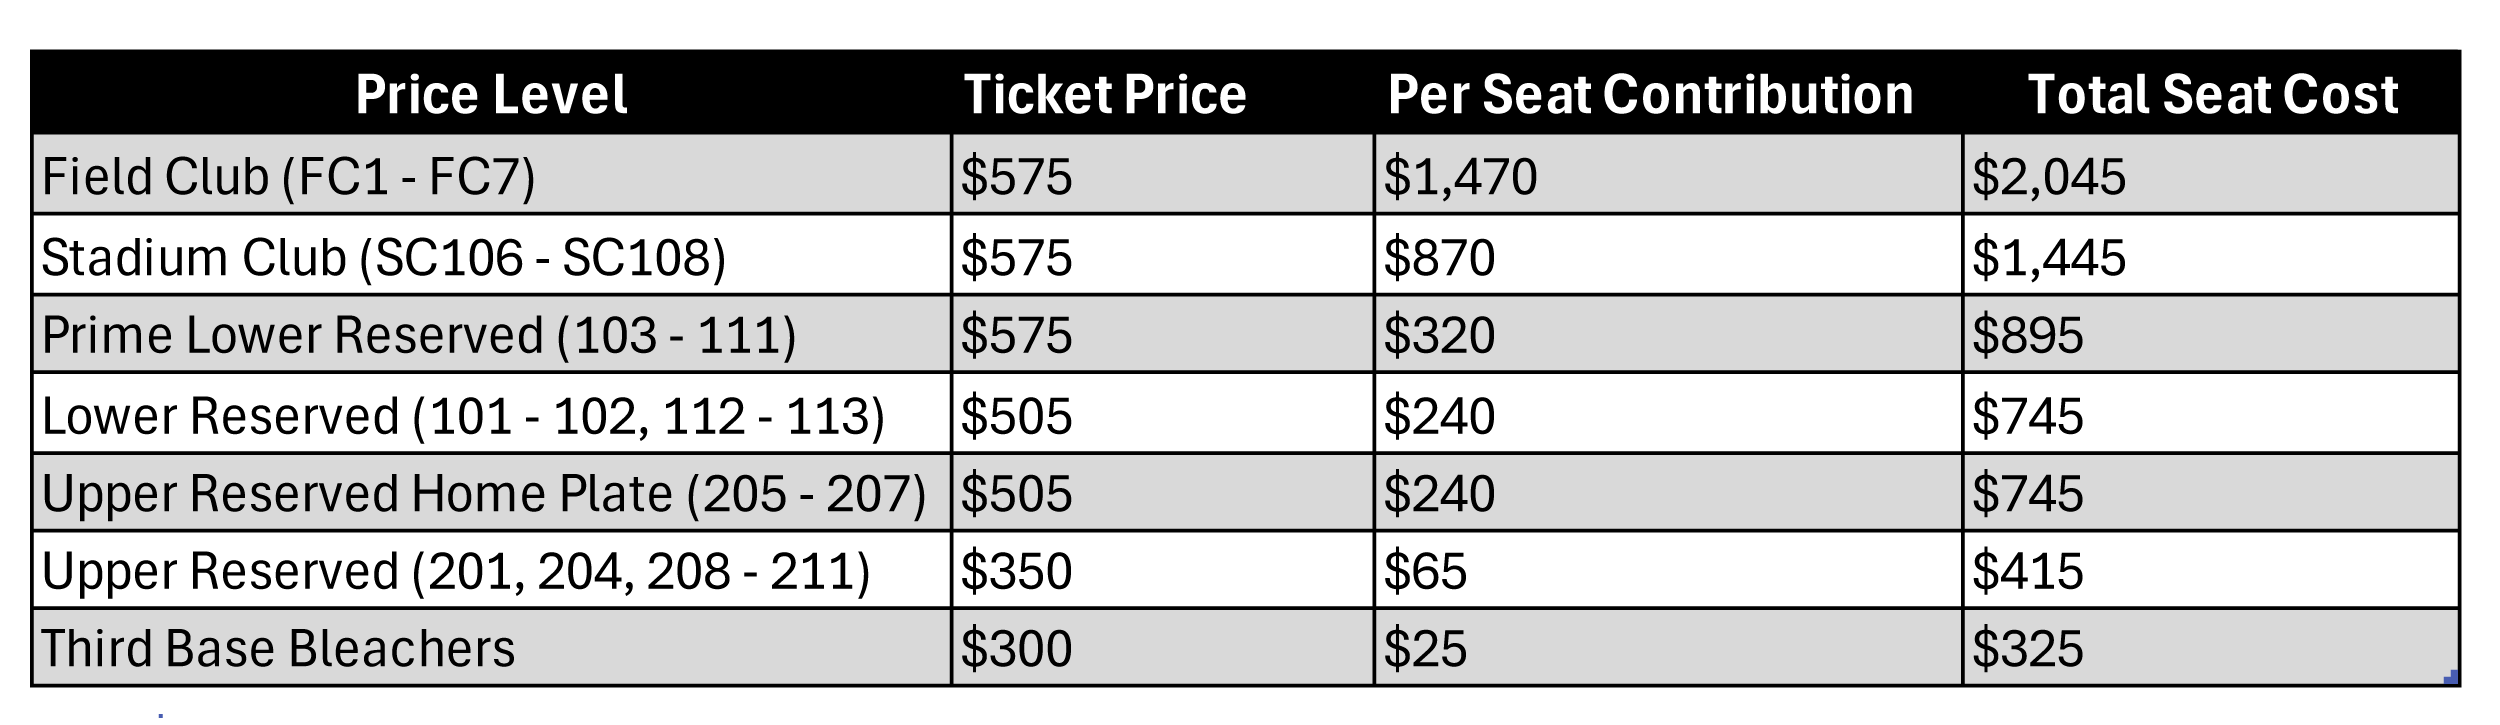The image size is (2500, 725).
Task: Select the $1,470 per seat contribution cell
Action: coord(1460,177)
